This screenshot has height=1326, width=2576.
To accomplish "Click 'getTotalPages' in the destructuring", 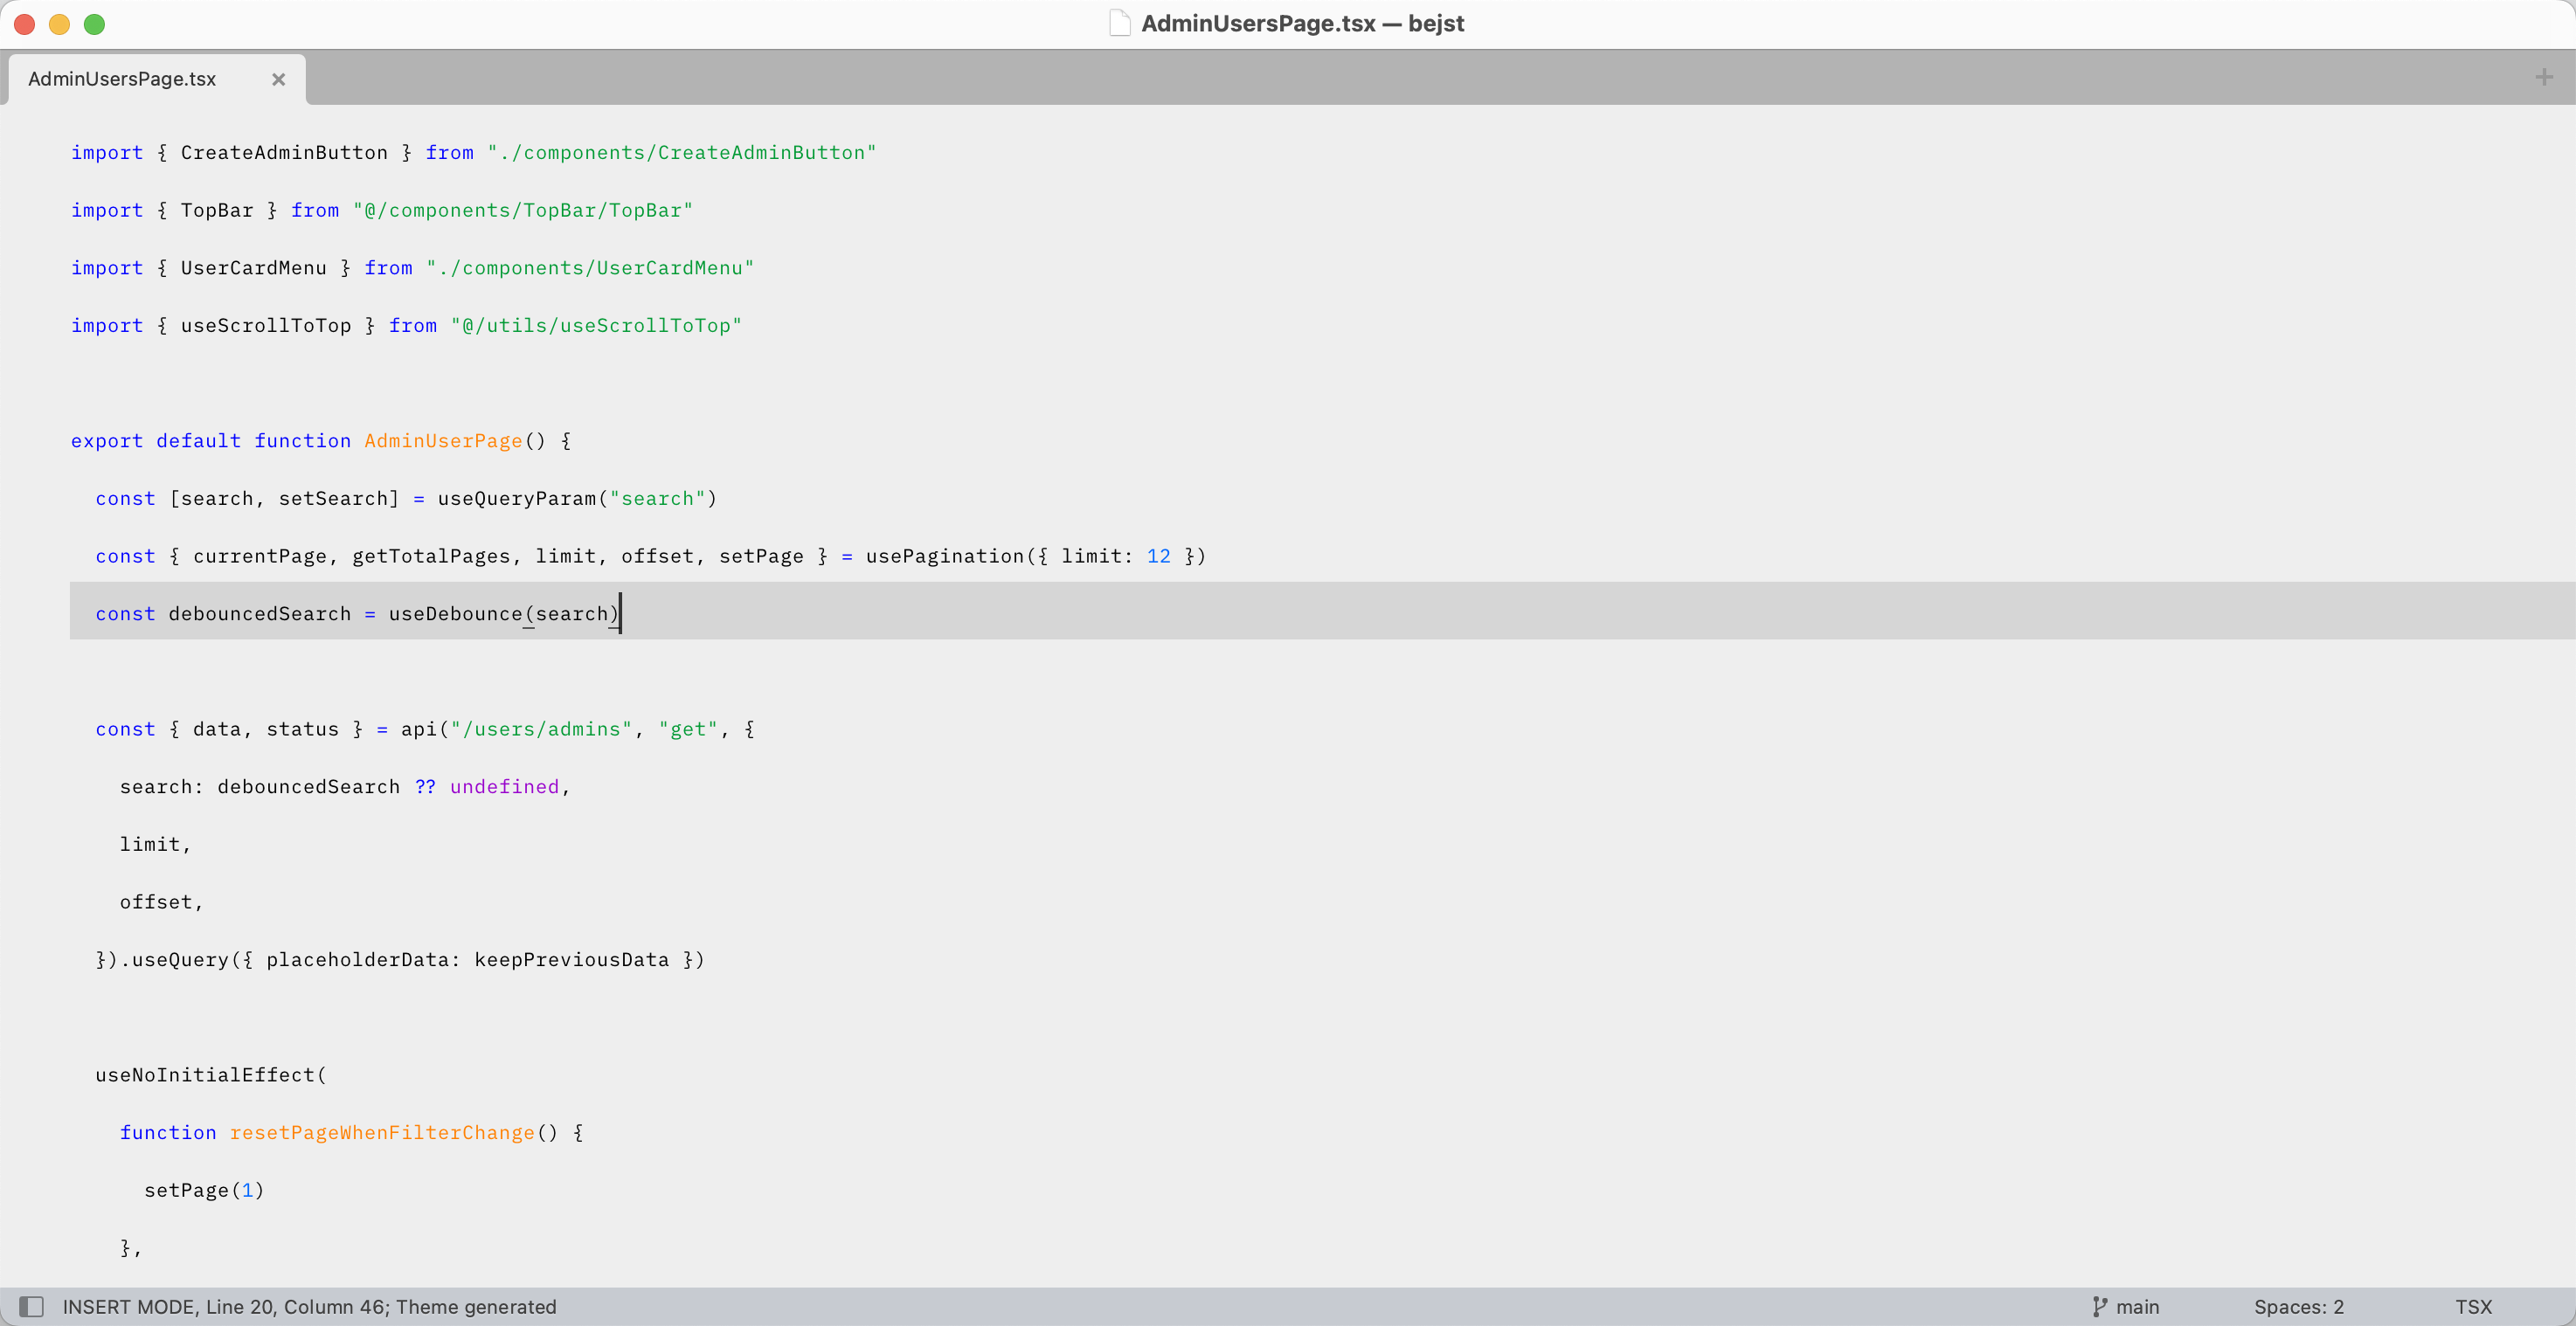I will click(x=431, y=556).
